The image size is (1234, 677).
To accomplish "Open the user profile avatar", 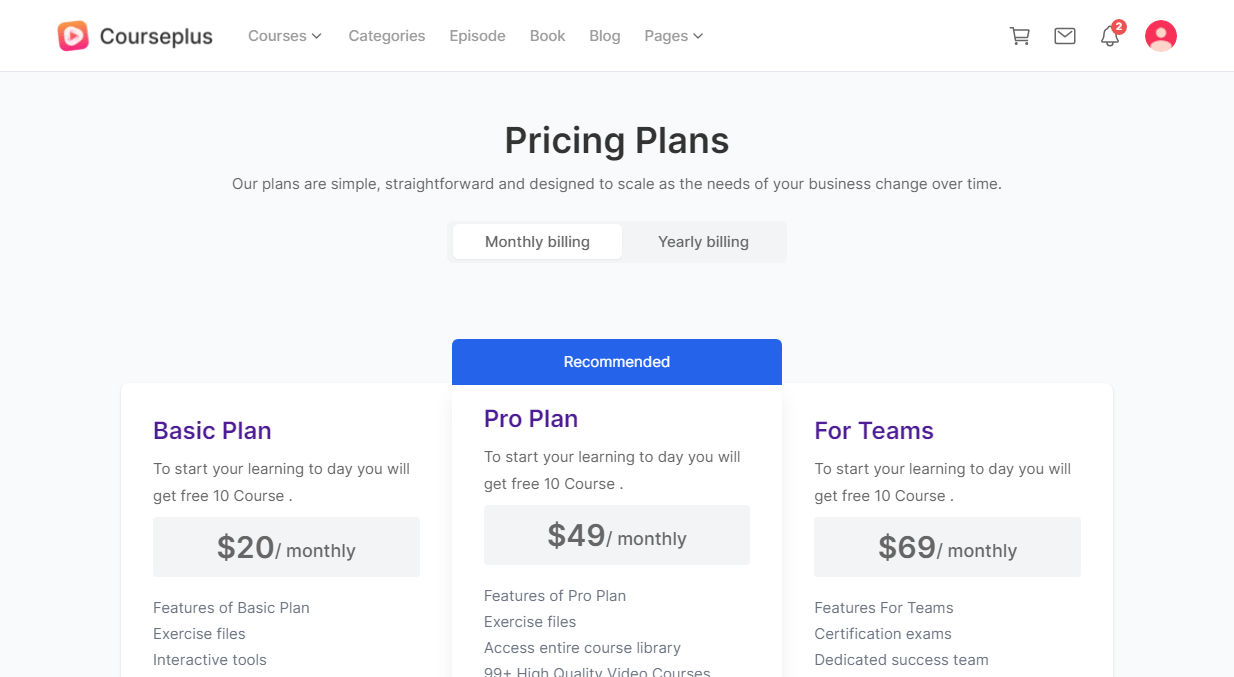I will pyautogui.click(x=1160, y=36).
